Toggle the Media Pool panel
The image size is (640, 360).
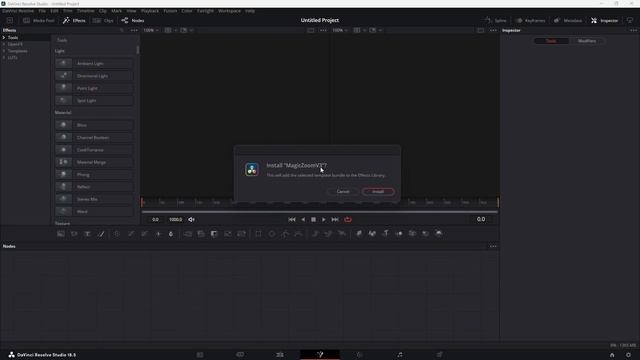pos(39,20)
